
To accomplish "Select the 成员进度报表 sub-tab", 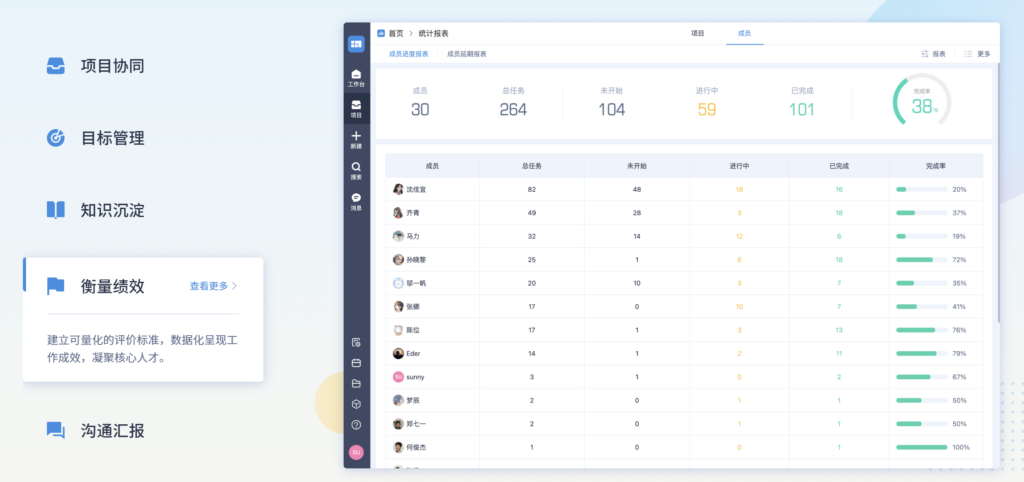I will [x=408, y=54].
